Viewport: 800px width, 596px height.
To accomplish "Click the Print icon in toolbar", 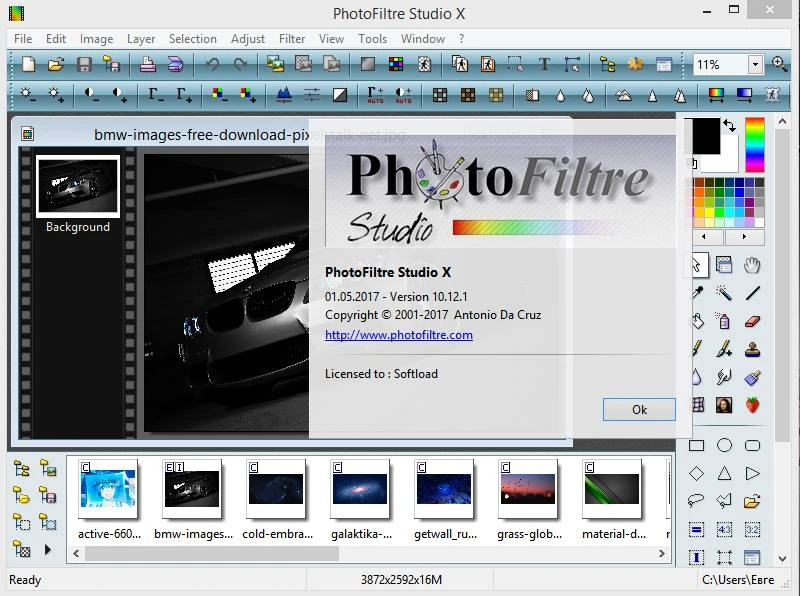I will (x=148, y=65).
